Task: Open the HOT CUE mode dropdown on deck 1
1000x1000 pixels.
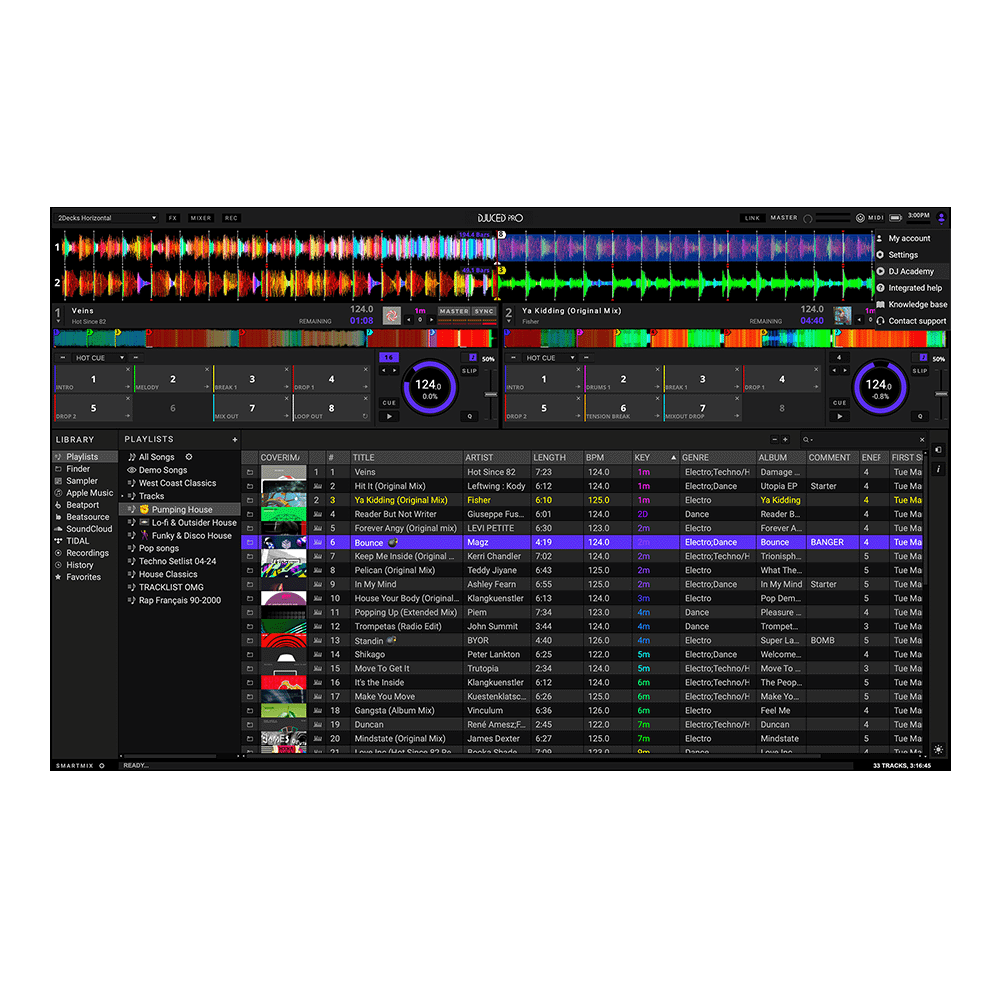Action: 101,357
